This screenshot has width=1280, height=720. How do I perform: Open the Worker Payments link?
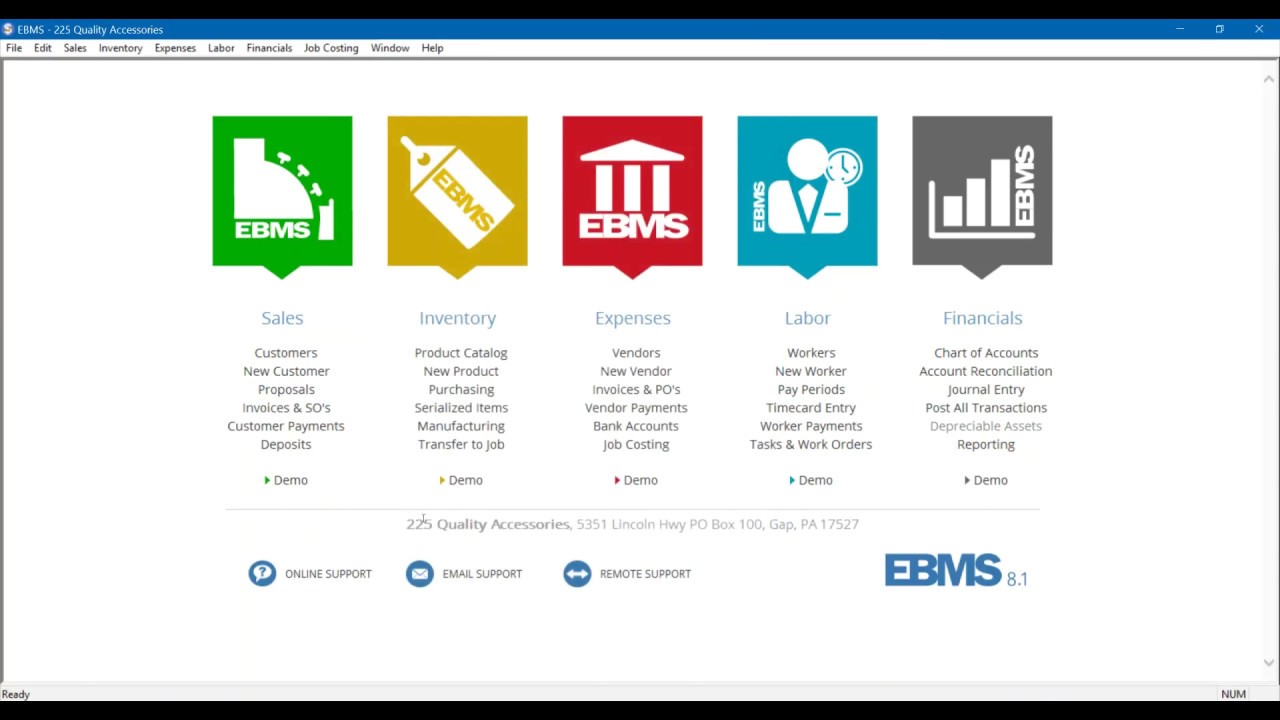point(811,426)
